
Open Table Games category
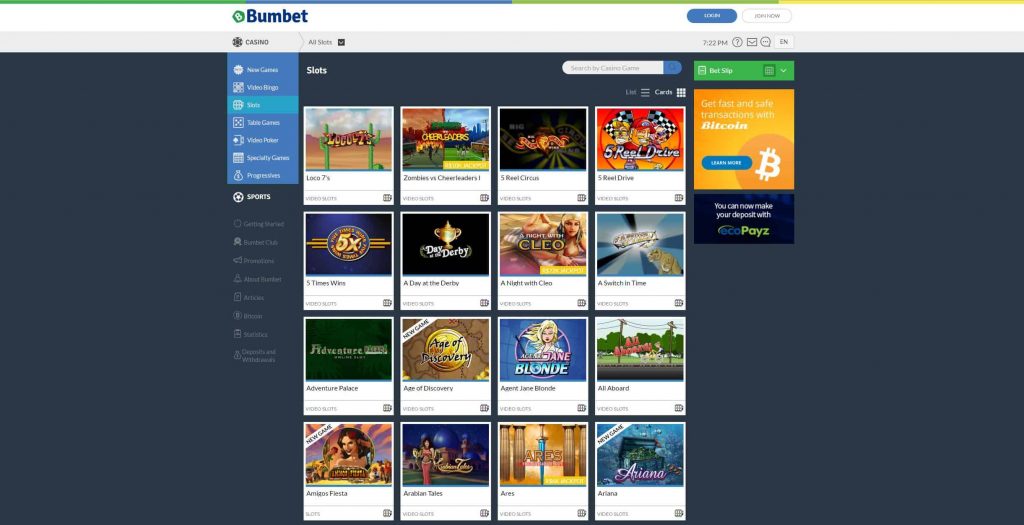(263, 123)
